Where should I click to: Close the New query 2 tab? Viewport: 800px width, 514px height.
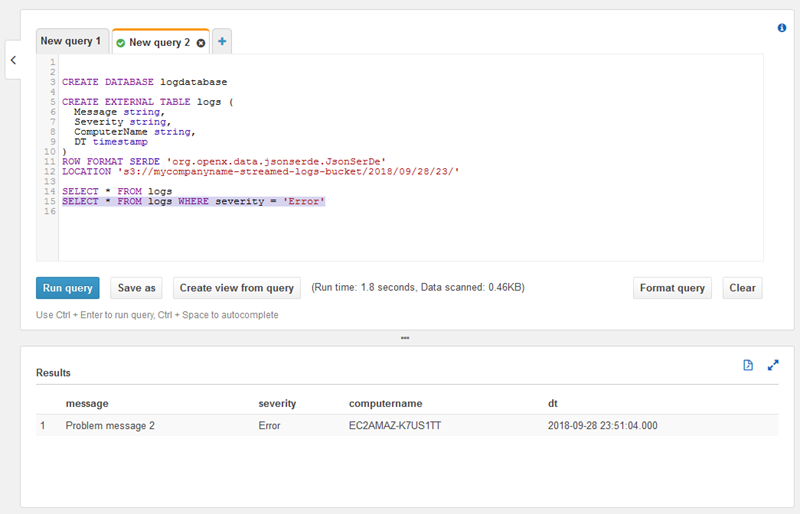pos(201,43)
